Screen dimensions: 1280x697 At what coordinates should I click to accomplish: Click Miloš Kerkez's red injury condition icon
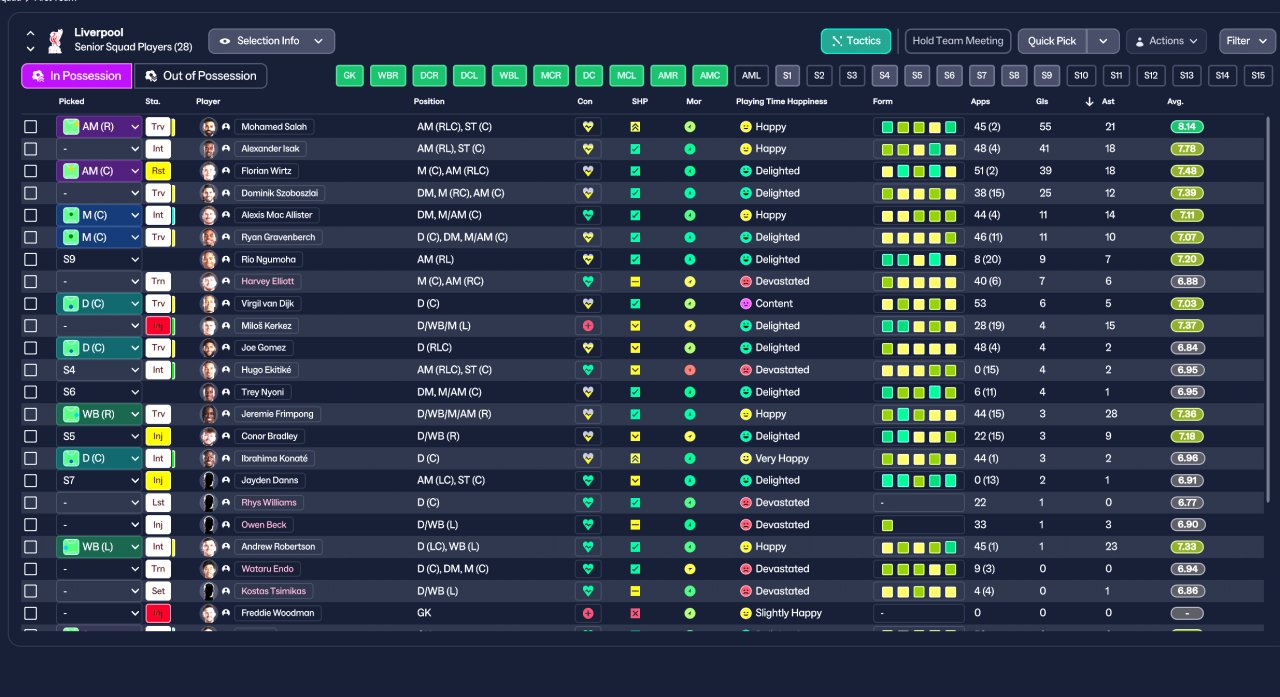click(588, 326)
